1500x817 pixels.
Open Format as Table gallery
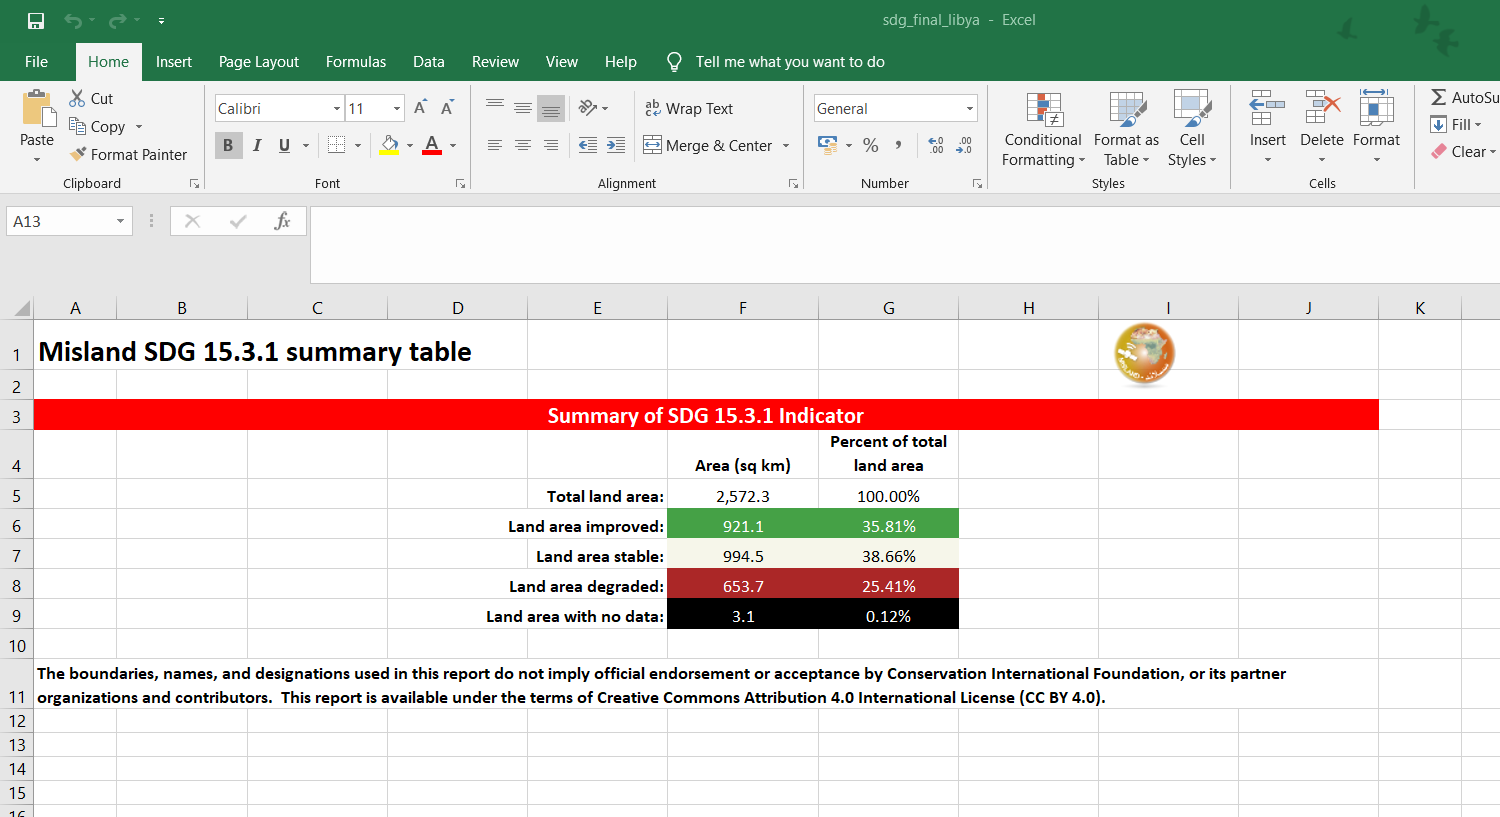pos(1126,129)
